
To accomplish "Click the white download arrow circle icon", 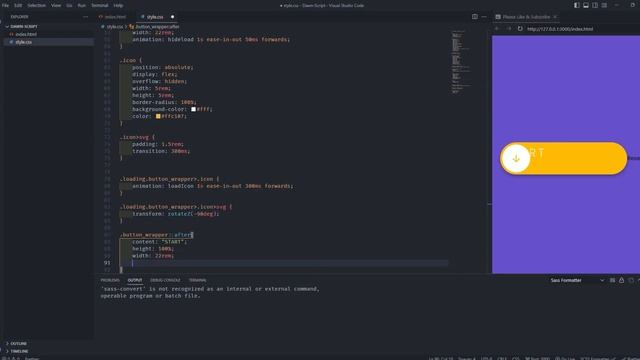I will (x=516, y=158).
